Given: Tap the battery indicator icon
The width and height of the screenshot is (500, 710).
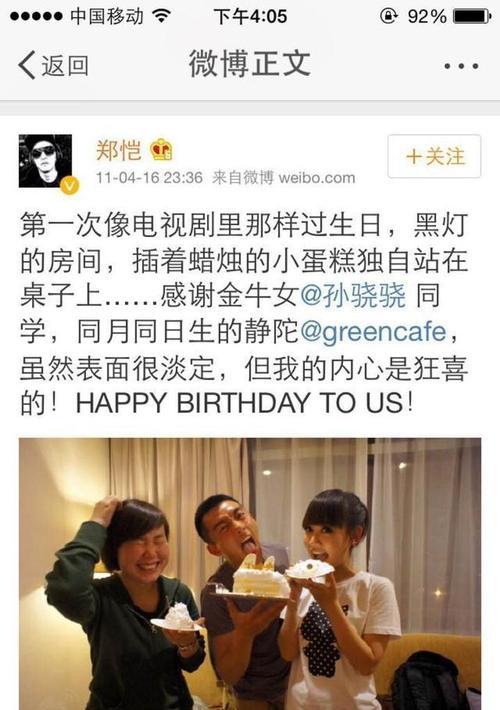Looking at the screenshot, I should [472, 16].
